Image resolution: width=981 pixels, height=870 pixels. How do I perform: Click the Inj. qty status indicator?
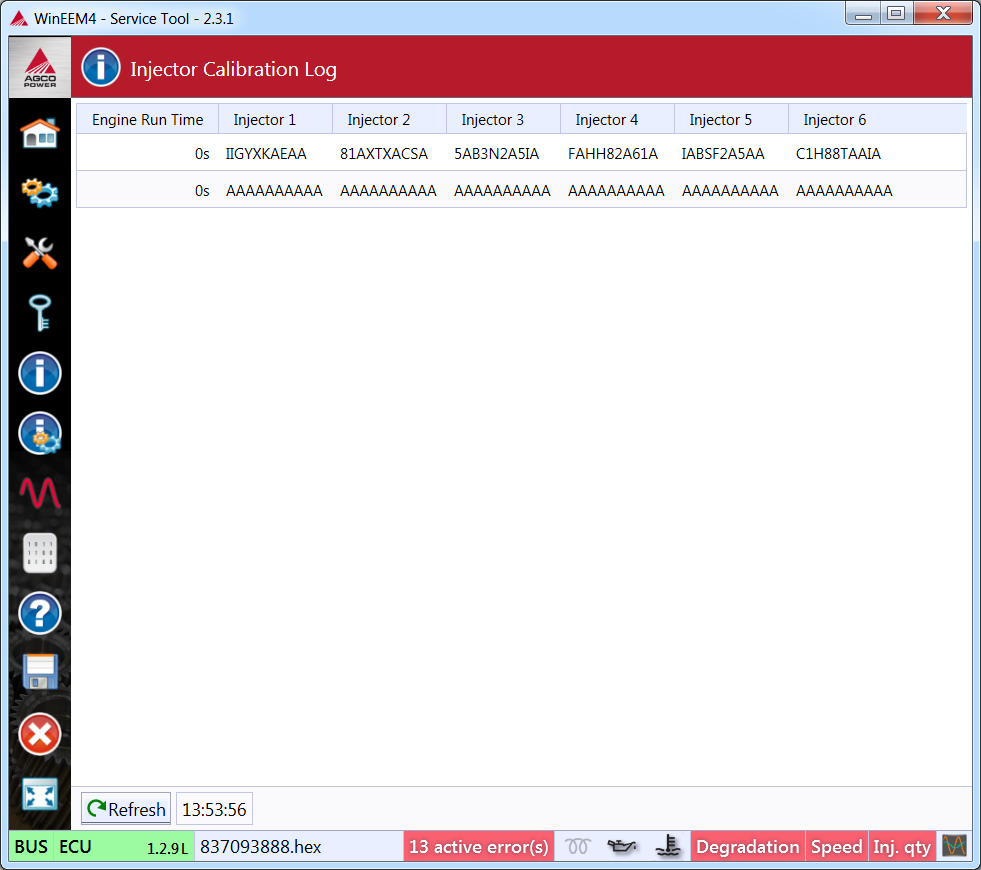coord(902,847)
